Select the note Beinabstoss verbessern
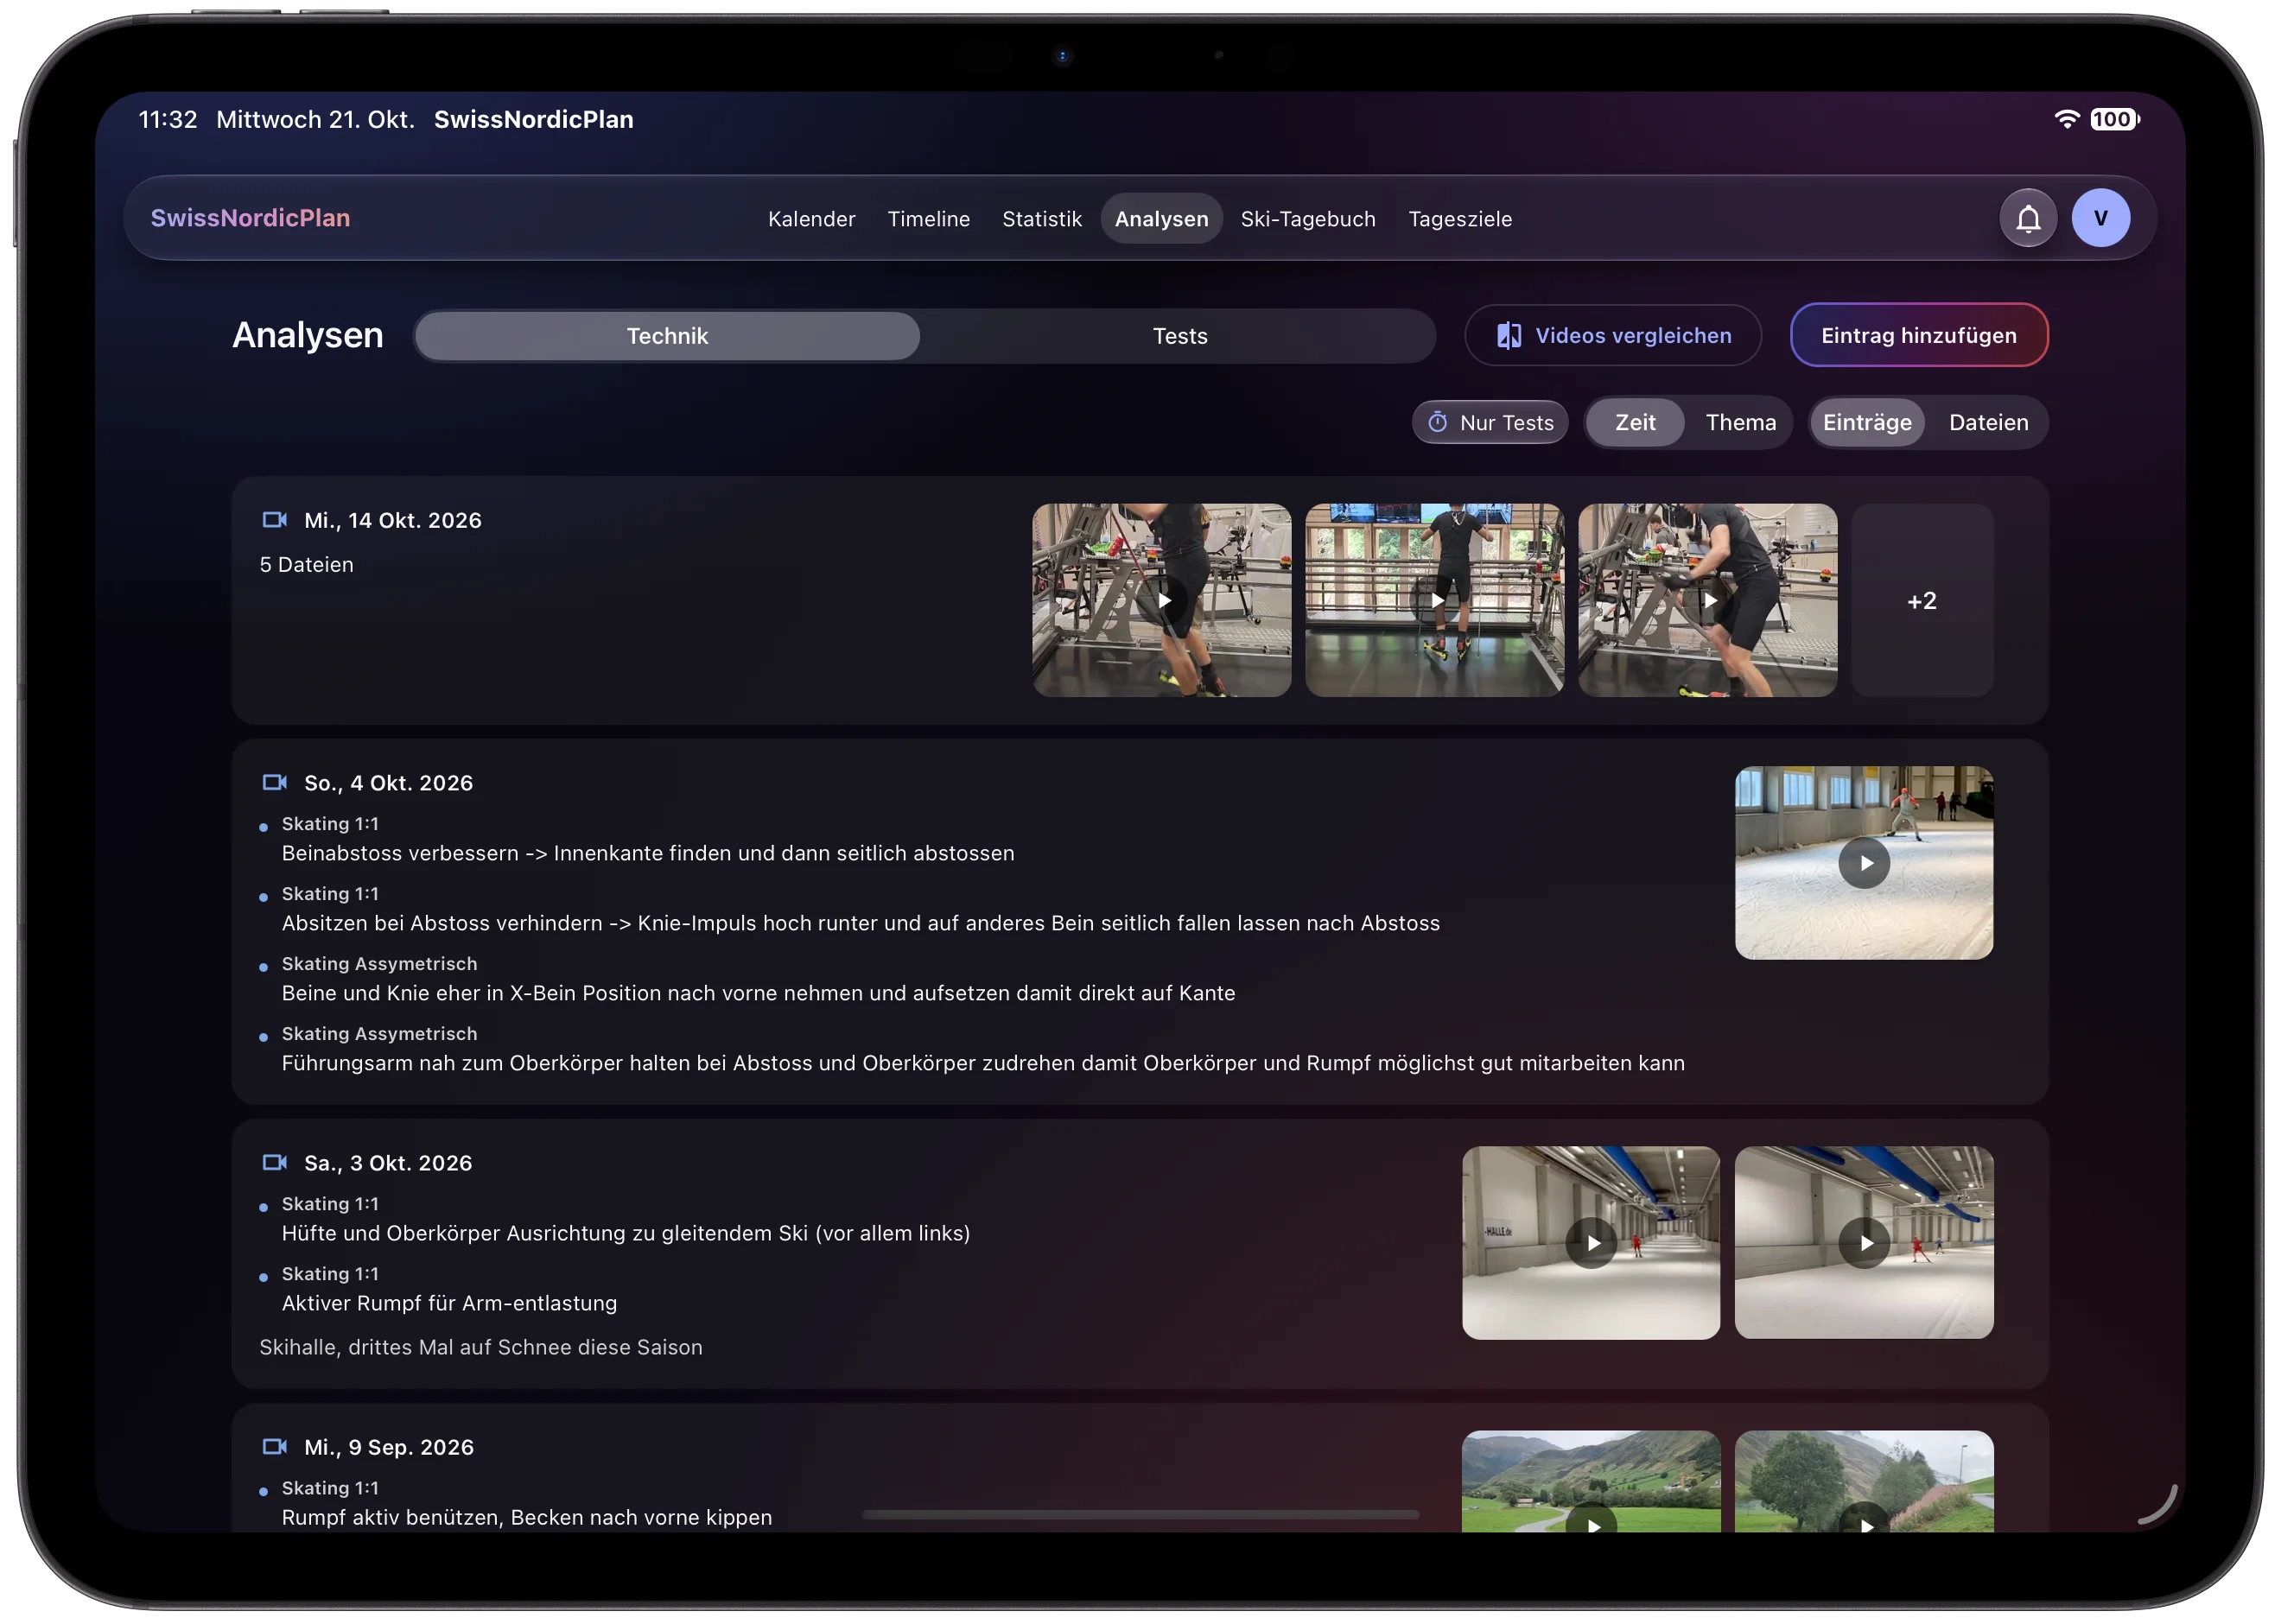The height and width of the screenshot is (1624, 2281). pyautogui.click(x=648, y=854)
